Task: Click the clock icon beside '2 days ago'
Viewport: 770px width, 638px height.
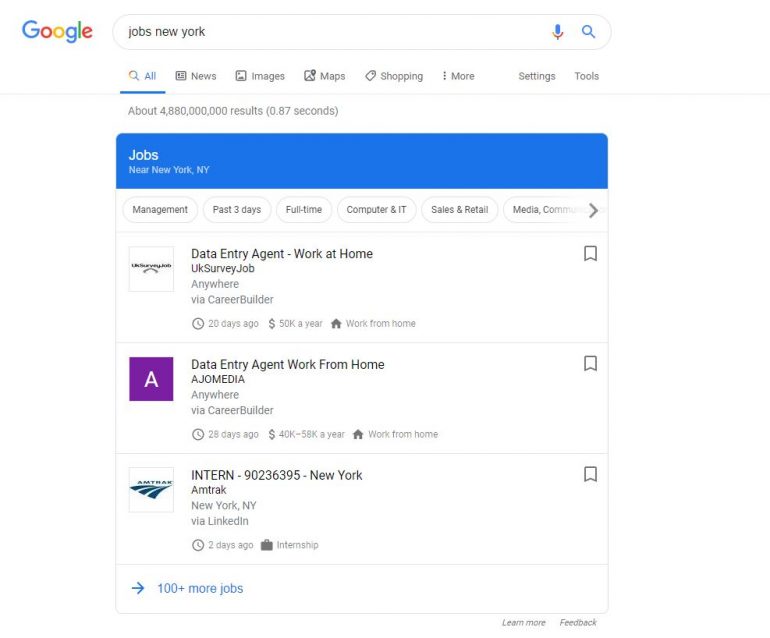Action: point(198,545)
